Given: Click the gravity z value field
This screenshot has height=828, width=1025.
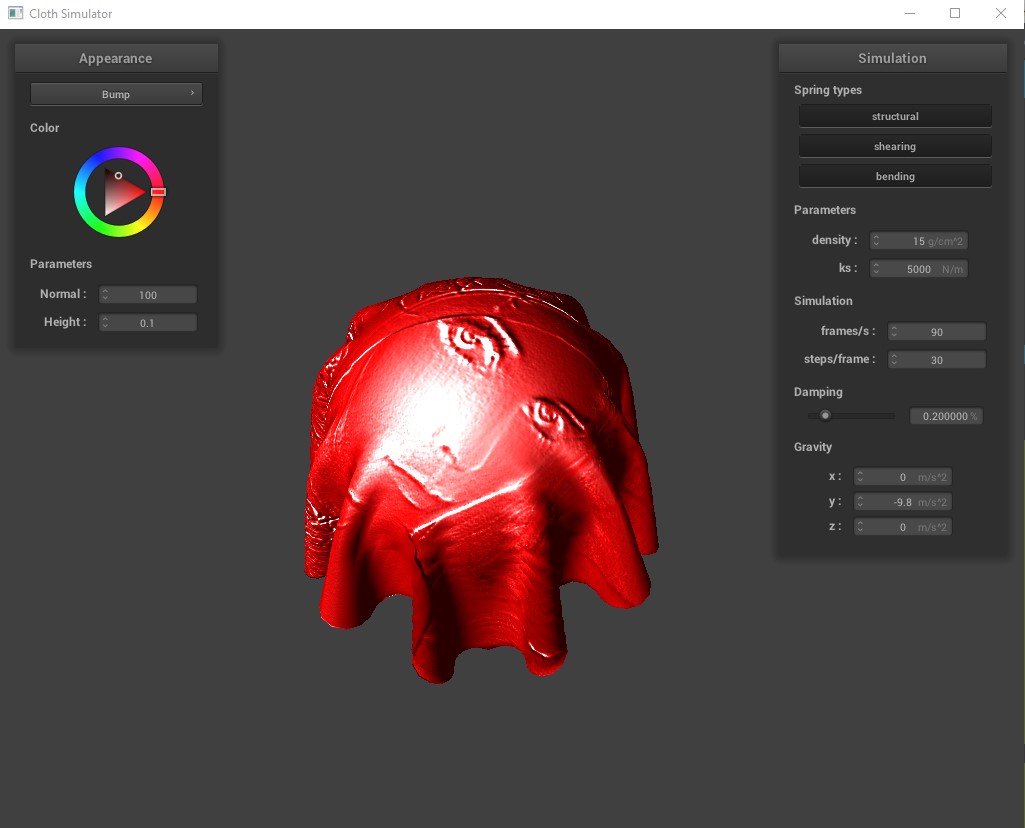Looking at the screenshot, I should click(903, 527).
